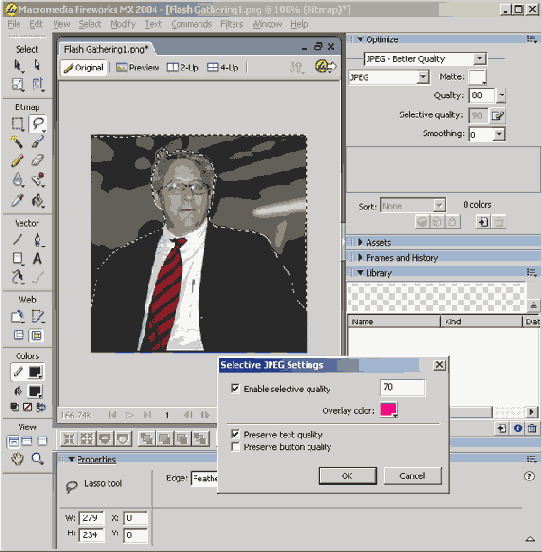Click OK in Selective JPEG Settings
542x552 pixels.
pos(347,476)
